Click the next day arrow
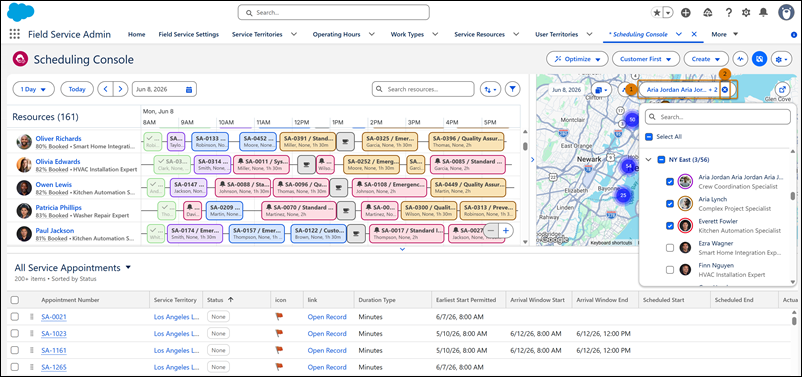The height and width of the screenshot is (377, 802). (120, 89)
